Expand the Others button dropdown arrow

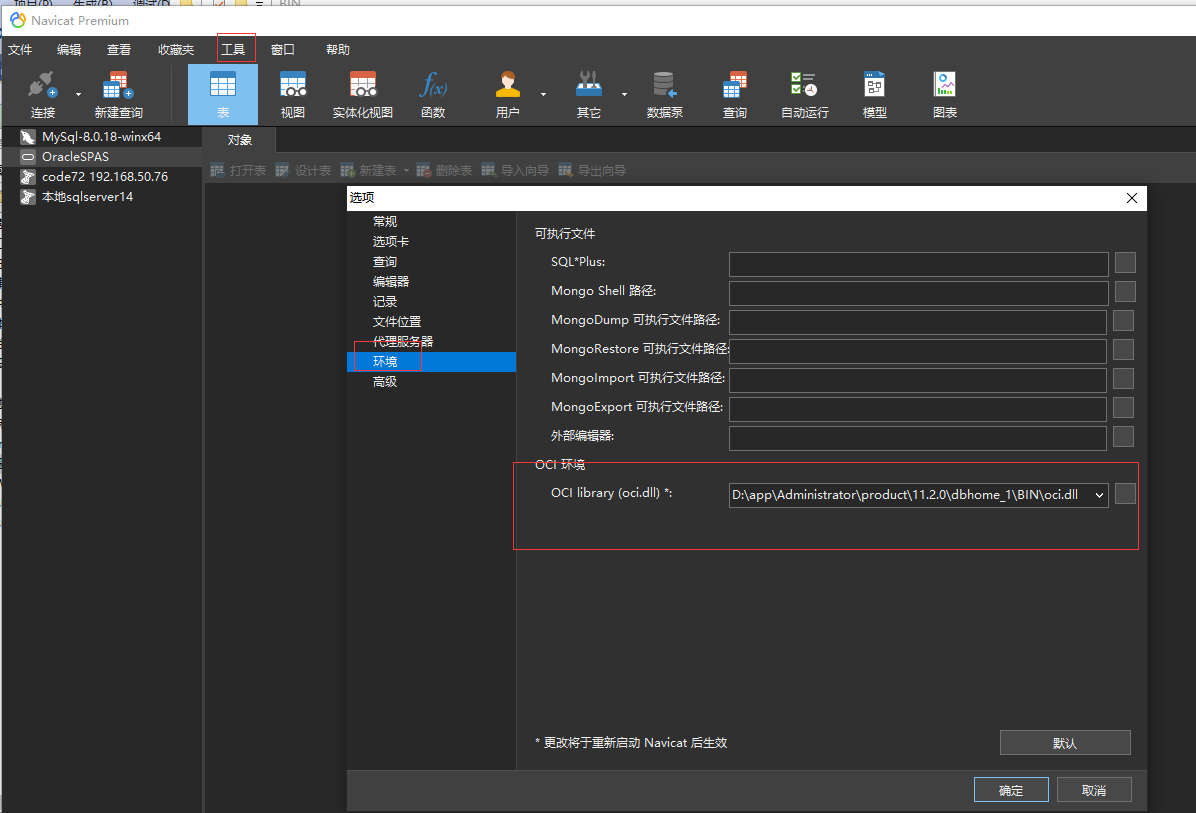(x=624, y=95)
